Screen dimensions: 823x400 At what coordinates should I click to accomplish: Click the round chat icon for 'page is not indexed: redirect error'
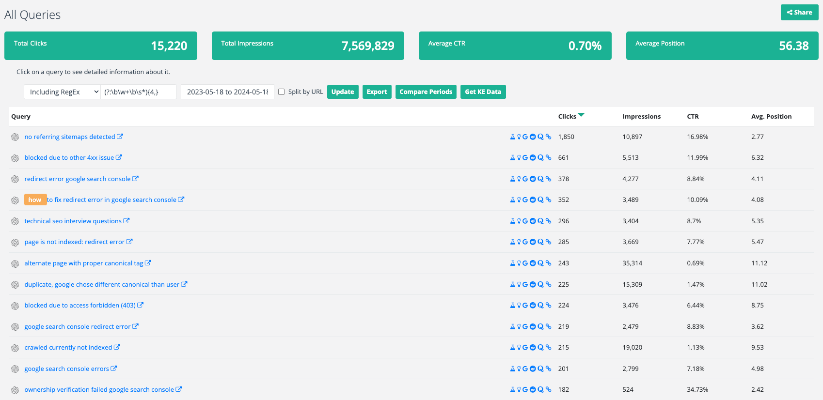tap(532, 241)
